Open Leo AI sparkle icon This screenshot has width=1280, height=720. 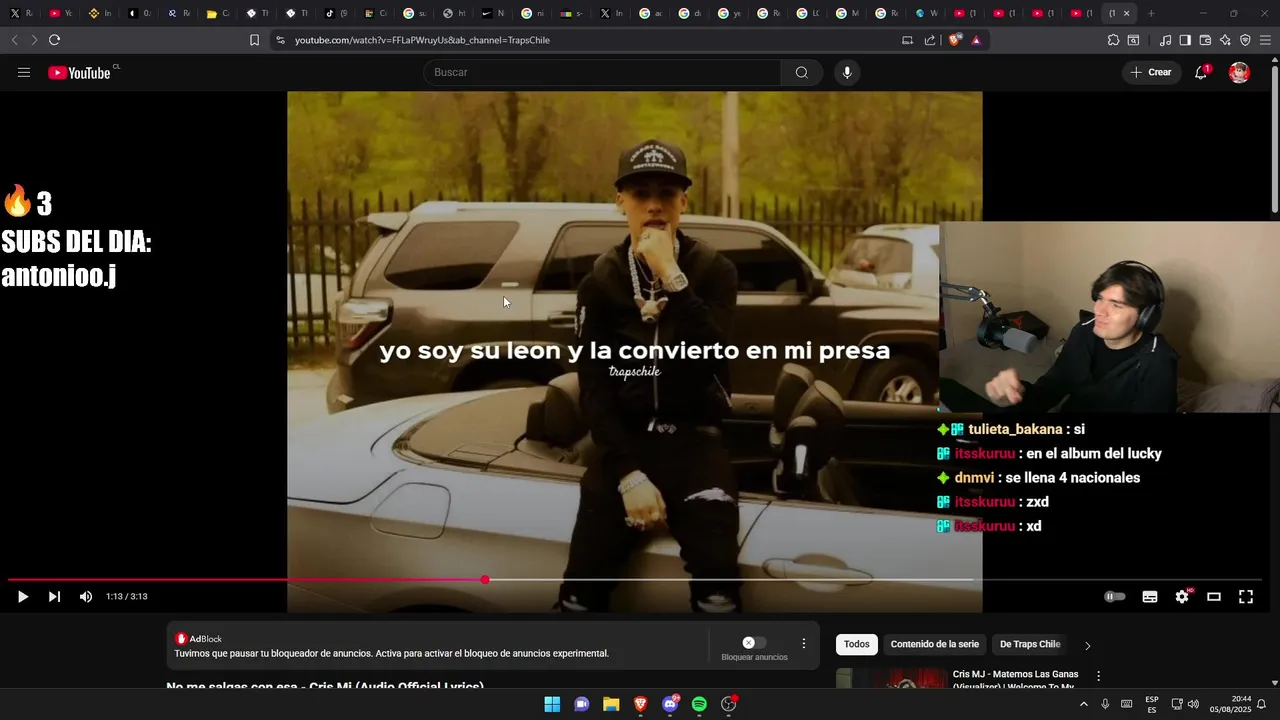(1225, 40)
